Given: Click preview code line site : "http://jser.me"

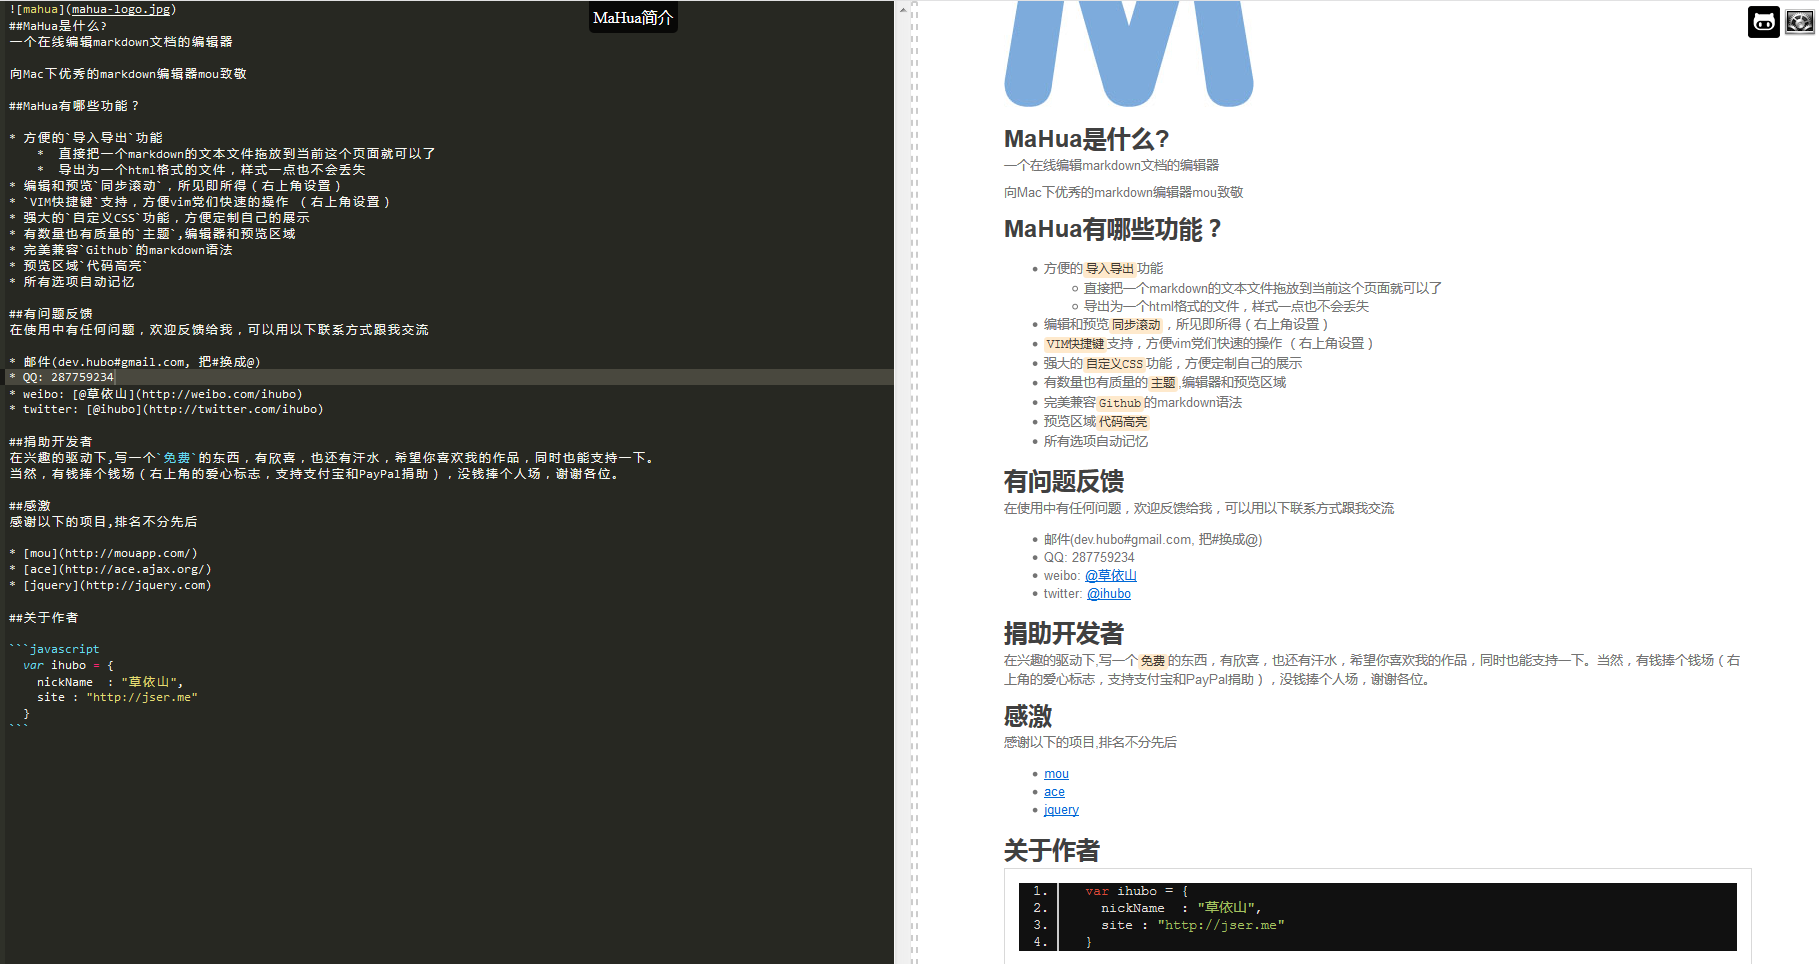Looking at the screenshot, I should point(1193,925).
